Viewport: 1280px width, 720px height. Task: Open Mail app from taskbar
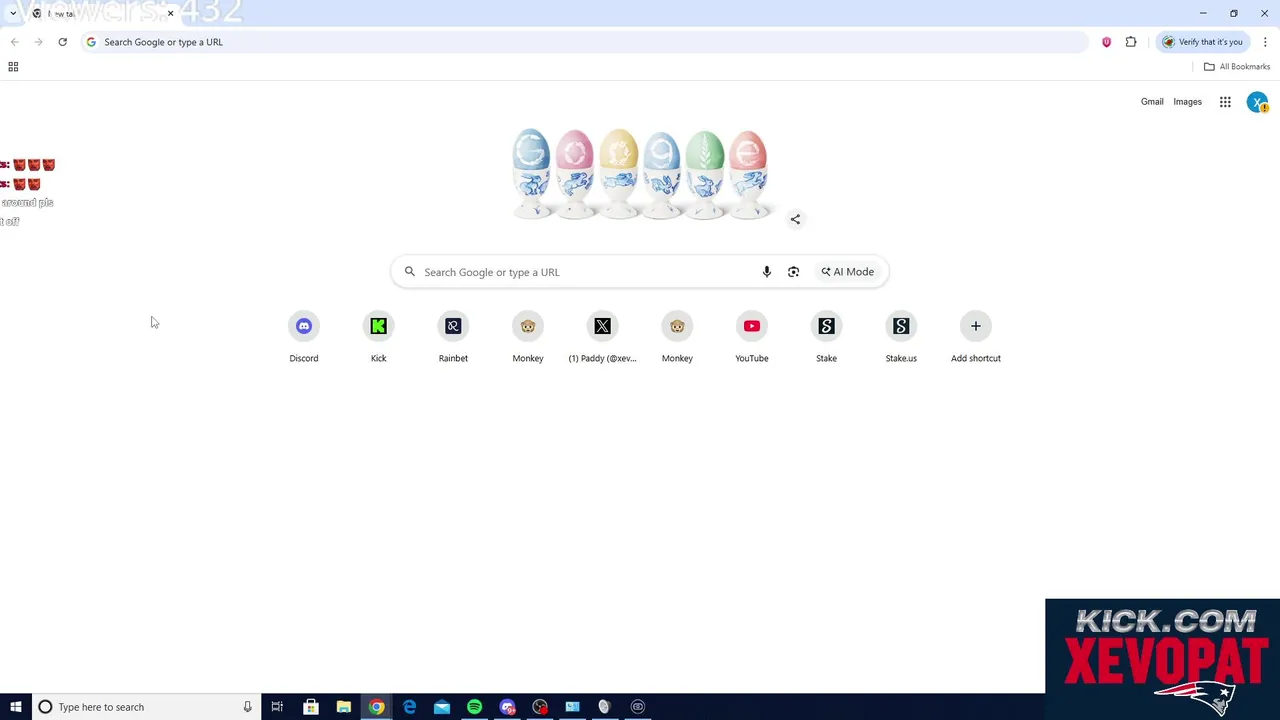click(442, 707)
